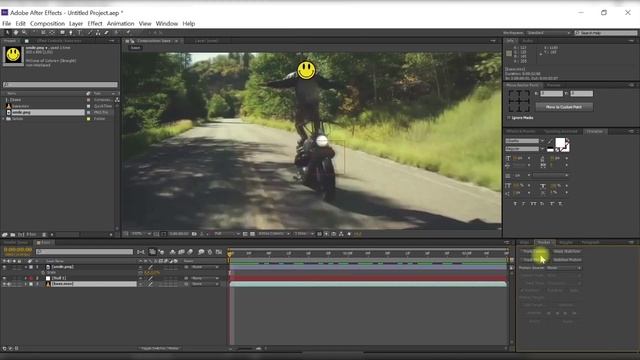The width and height of the screenshot is (640, 360).
Task: Click the Brainstorm icon in timeline header
Action: pyautogui.click(x=201, y=252)
